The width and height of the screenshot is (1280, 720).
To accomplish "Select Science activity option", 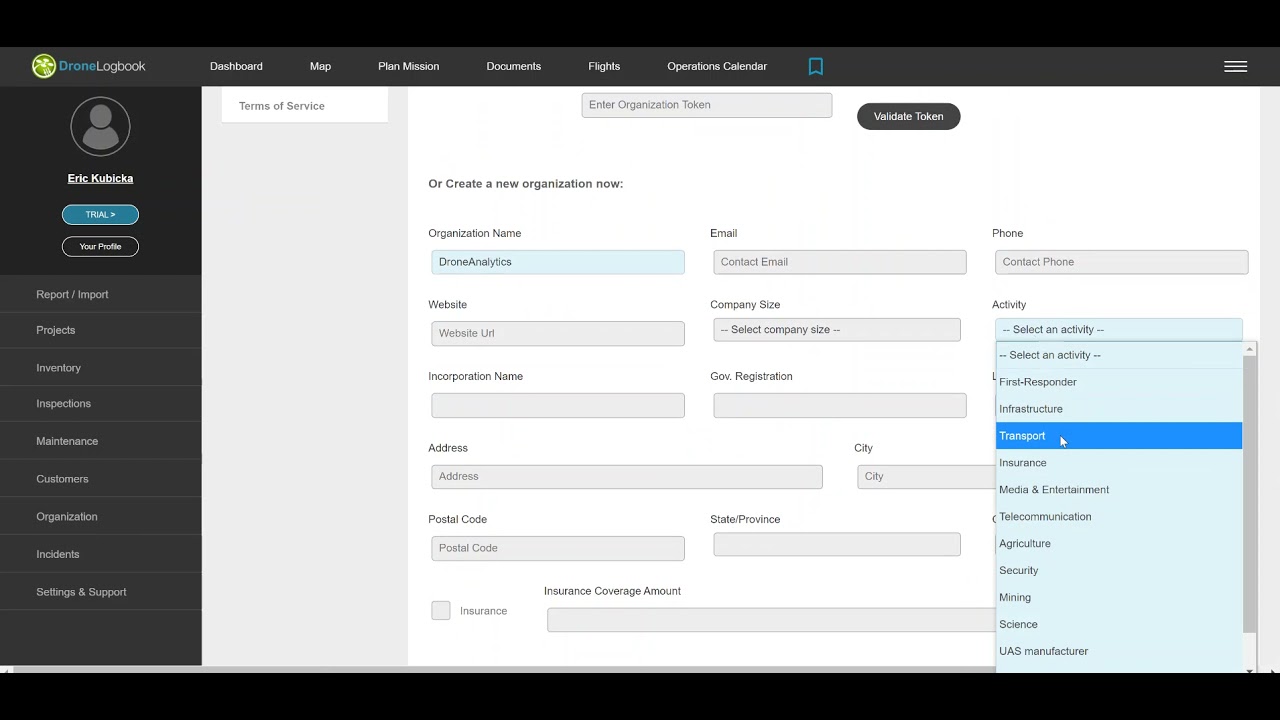I will [1119, 625].
